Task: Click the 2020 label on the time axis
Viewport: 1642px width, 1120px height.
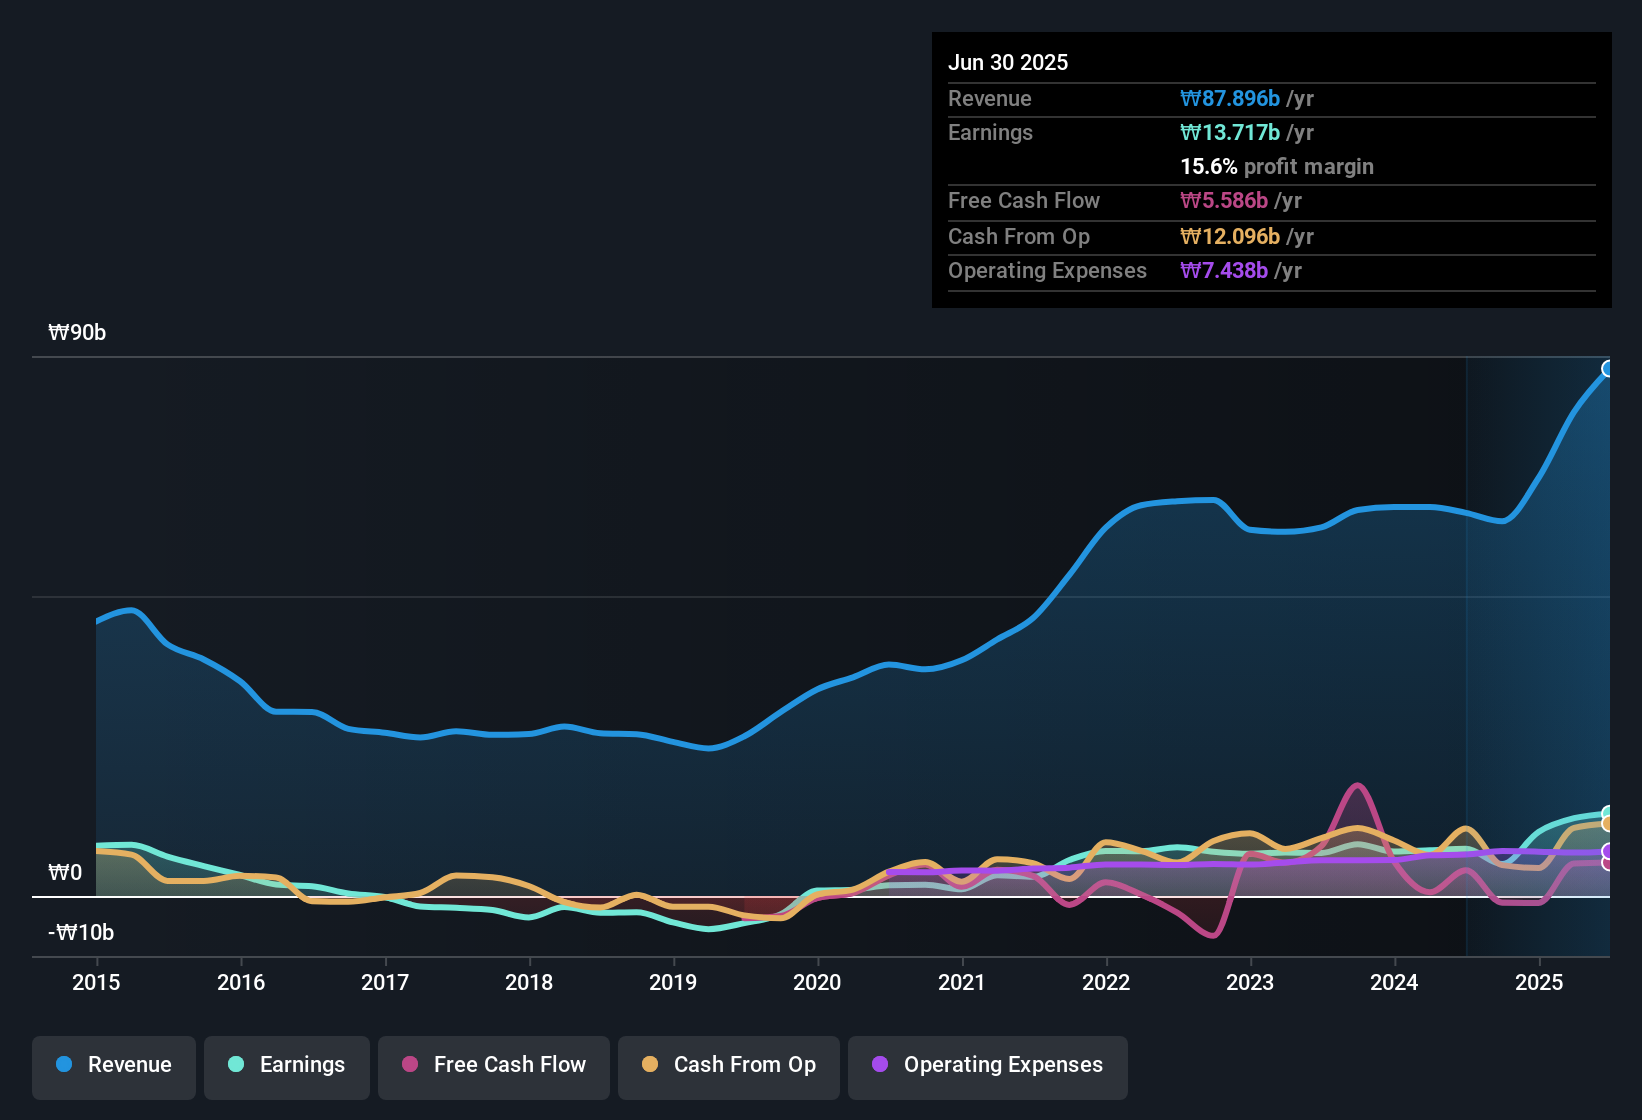Action: [817, 983]
